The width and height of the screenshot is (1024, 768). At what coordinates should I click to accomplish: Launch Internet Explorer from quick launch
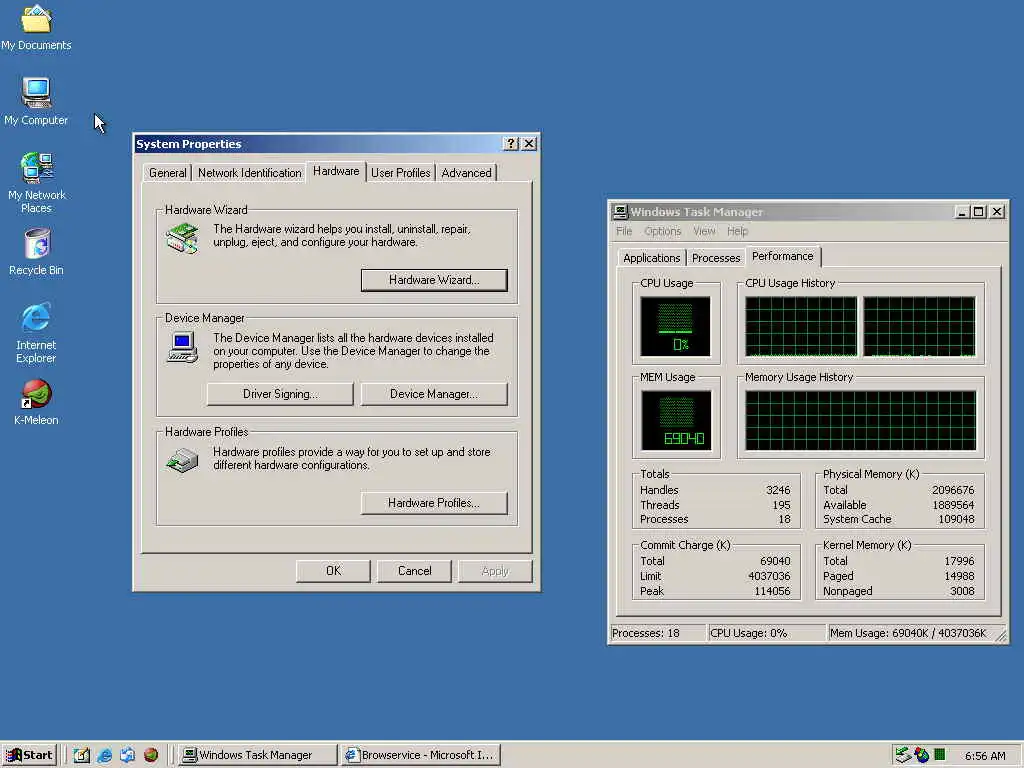pyautogui.click(x=104, y=755)
